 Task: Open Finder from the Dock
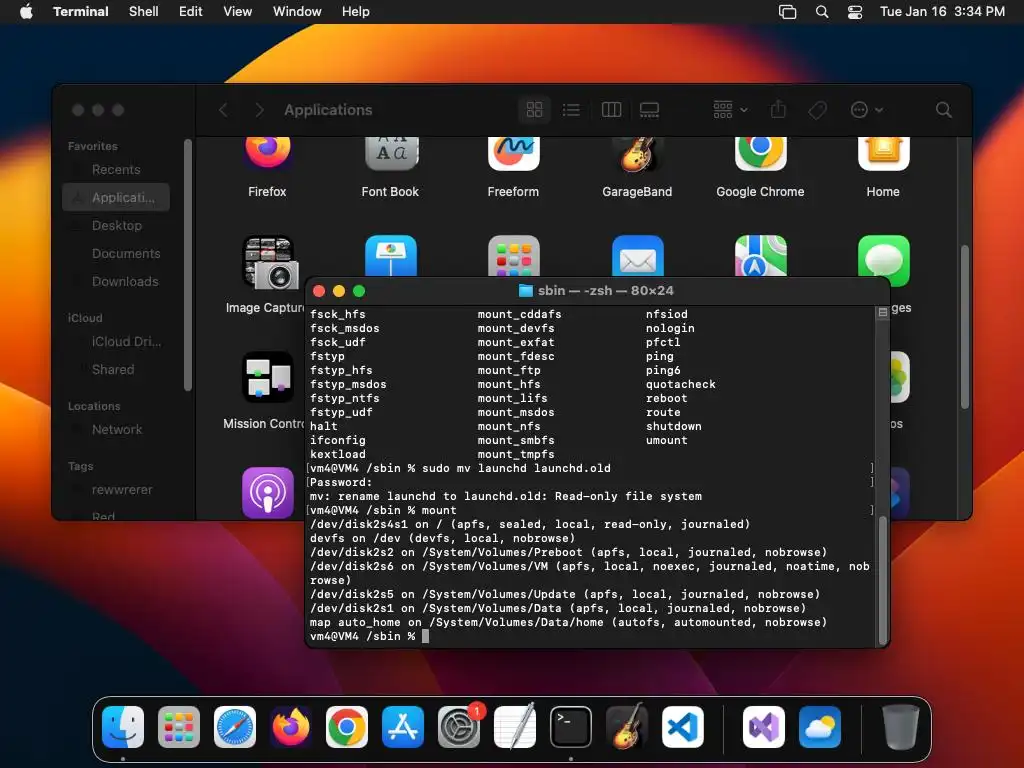[x=123, y=727]
